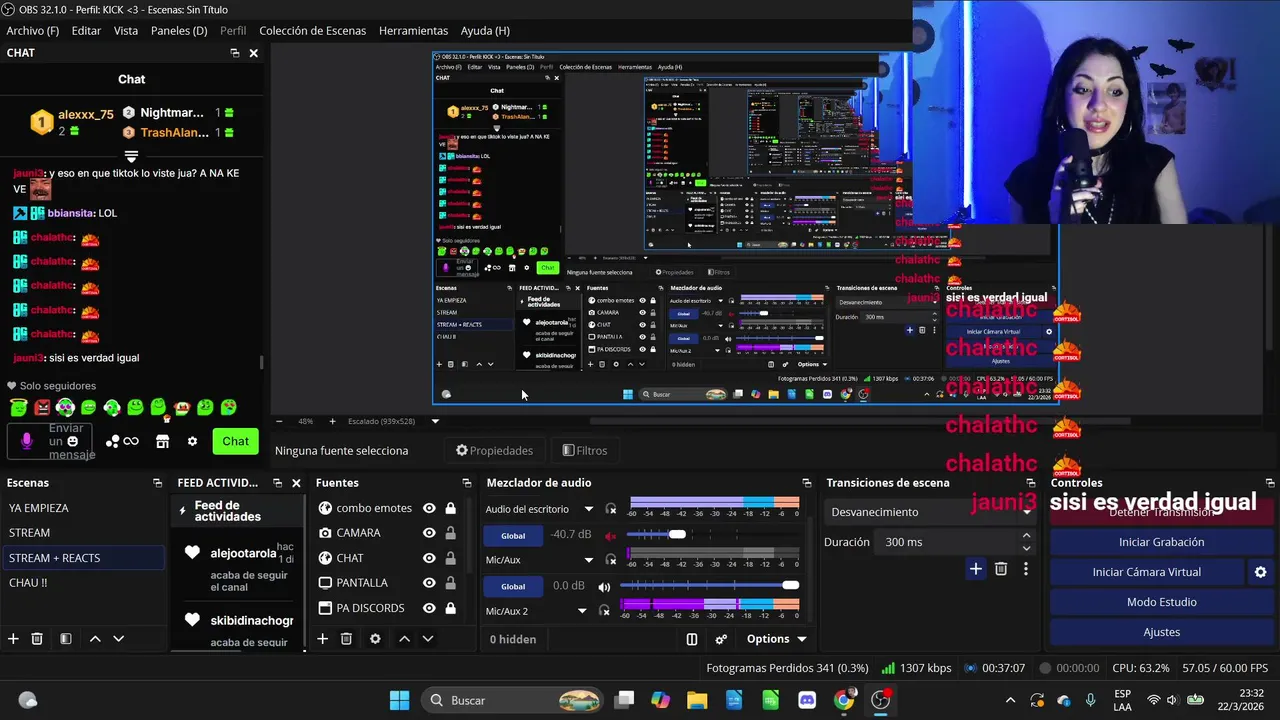
Task: Expand Mic/Aux 2 dropdown arrow
Action: (582, 611)
